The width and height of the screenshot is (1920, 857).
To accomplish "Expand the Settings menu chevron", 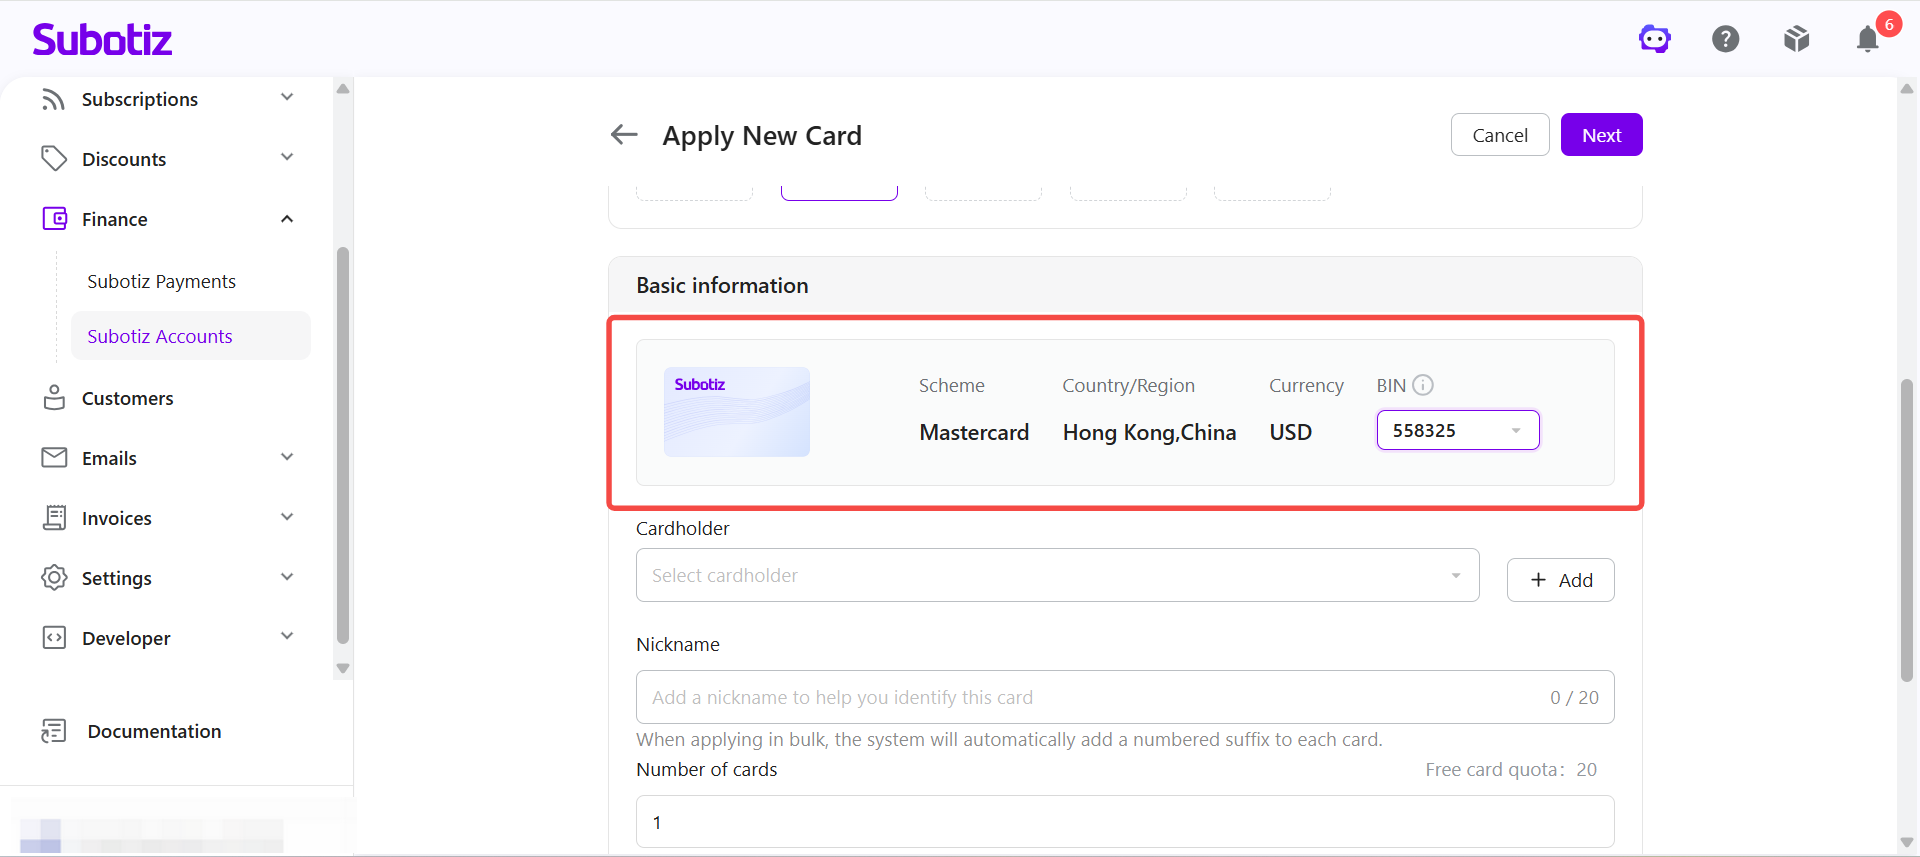I will click(287, 578).
